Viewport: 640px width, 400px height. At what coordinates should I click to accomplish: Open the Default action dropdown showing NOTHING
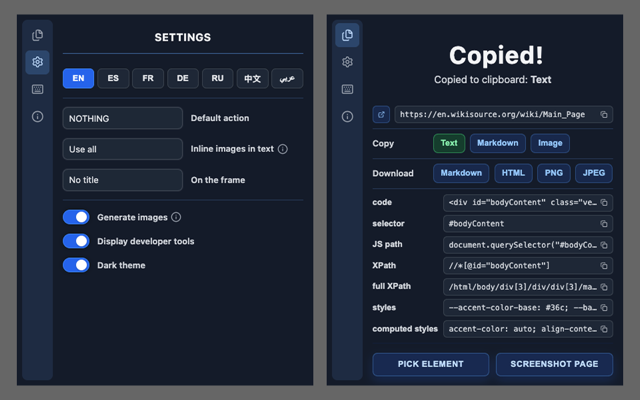pyautogui.click(x=122, y=118)
